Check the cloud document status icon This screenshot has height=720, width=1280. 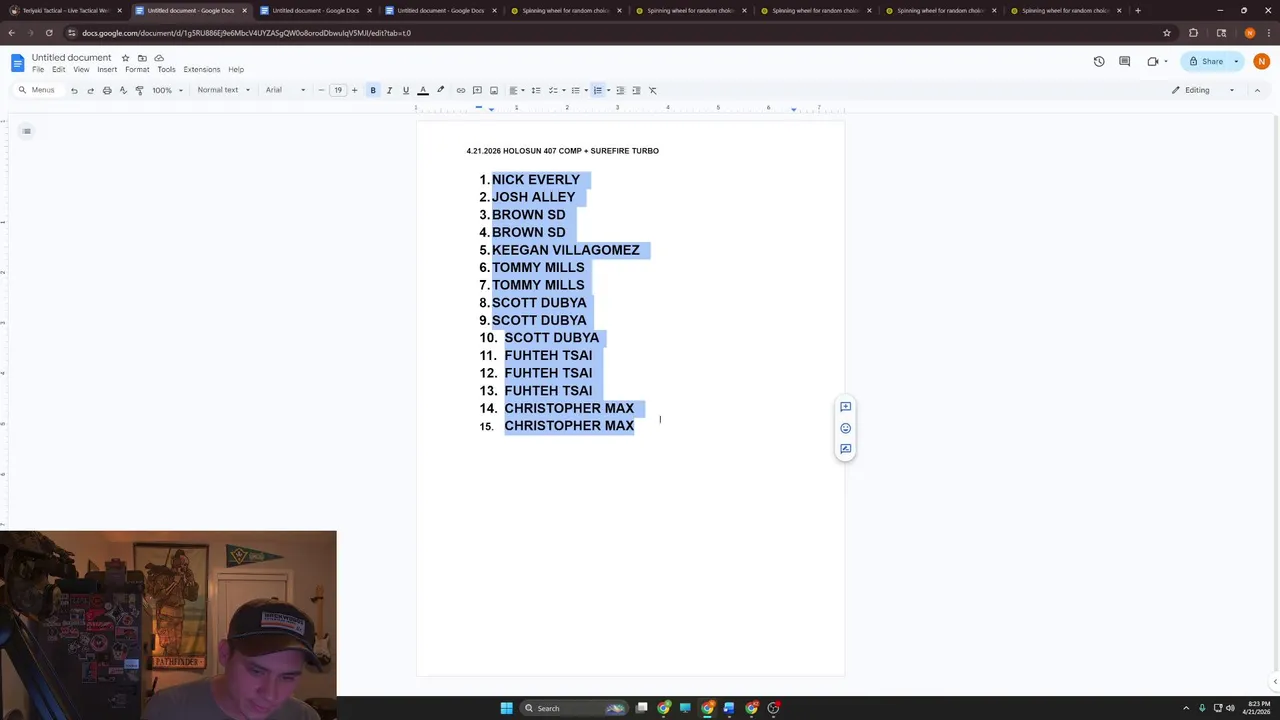[x=159, y=58]
